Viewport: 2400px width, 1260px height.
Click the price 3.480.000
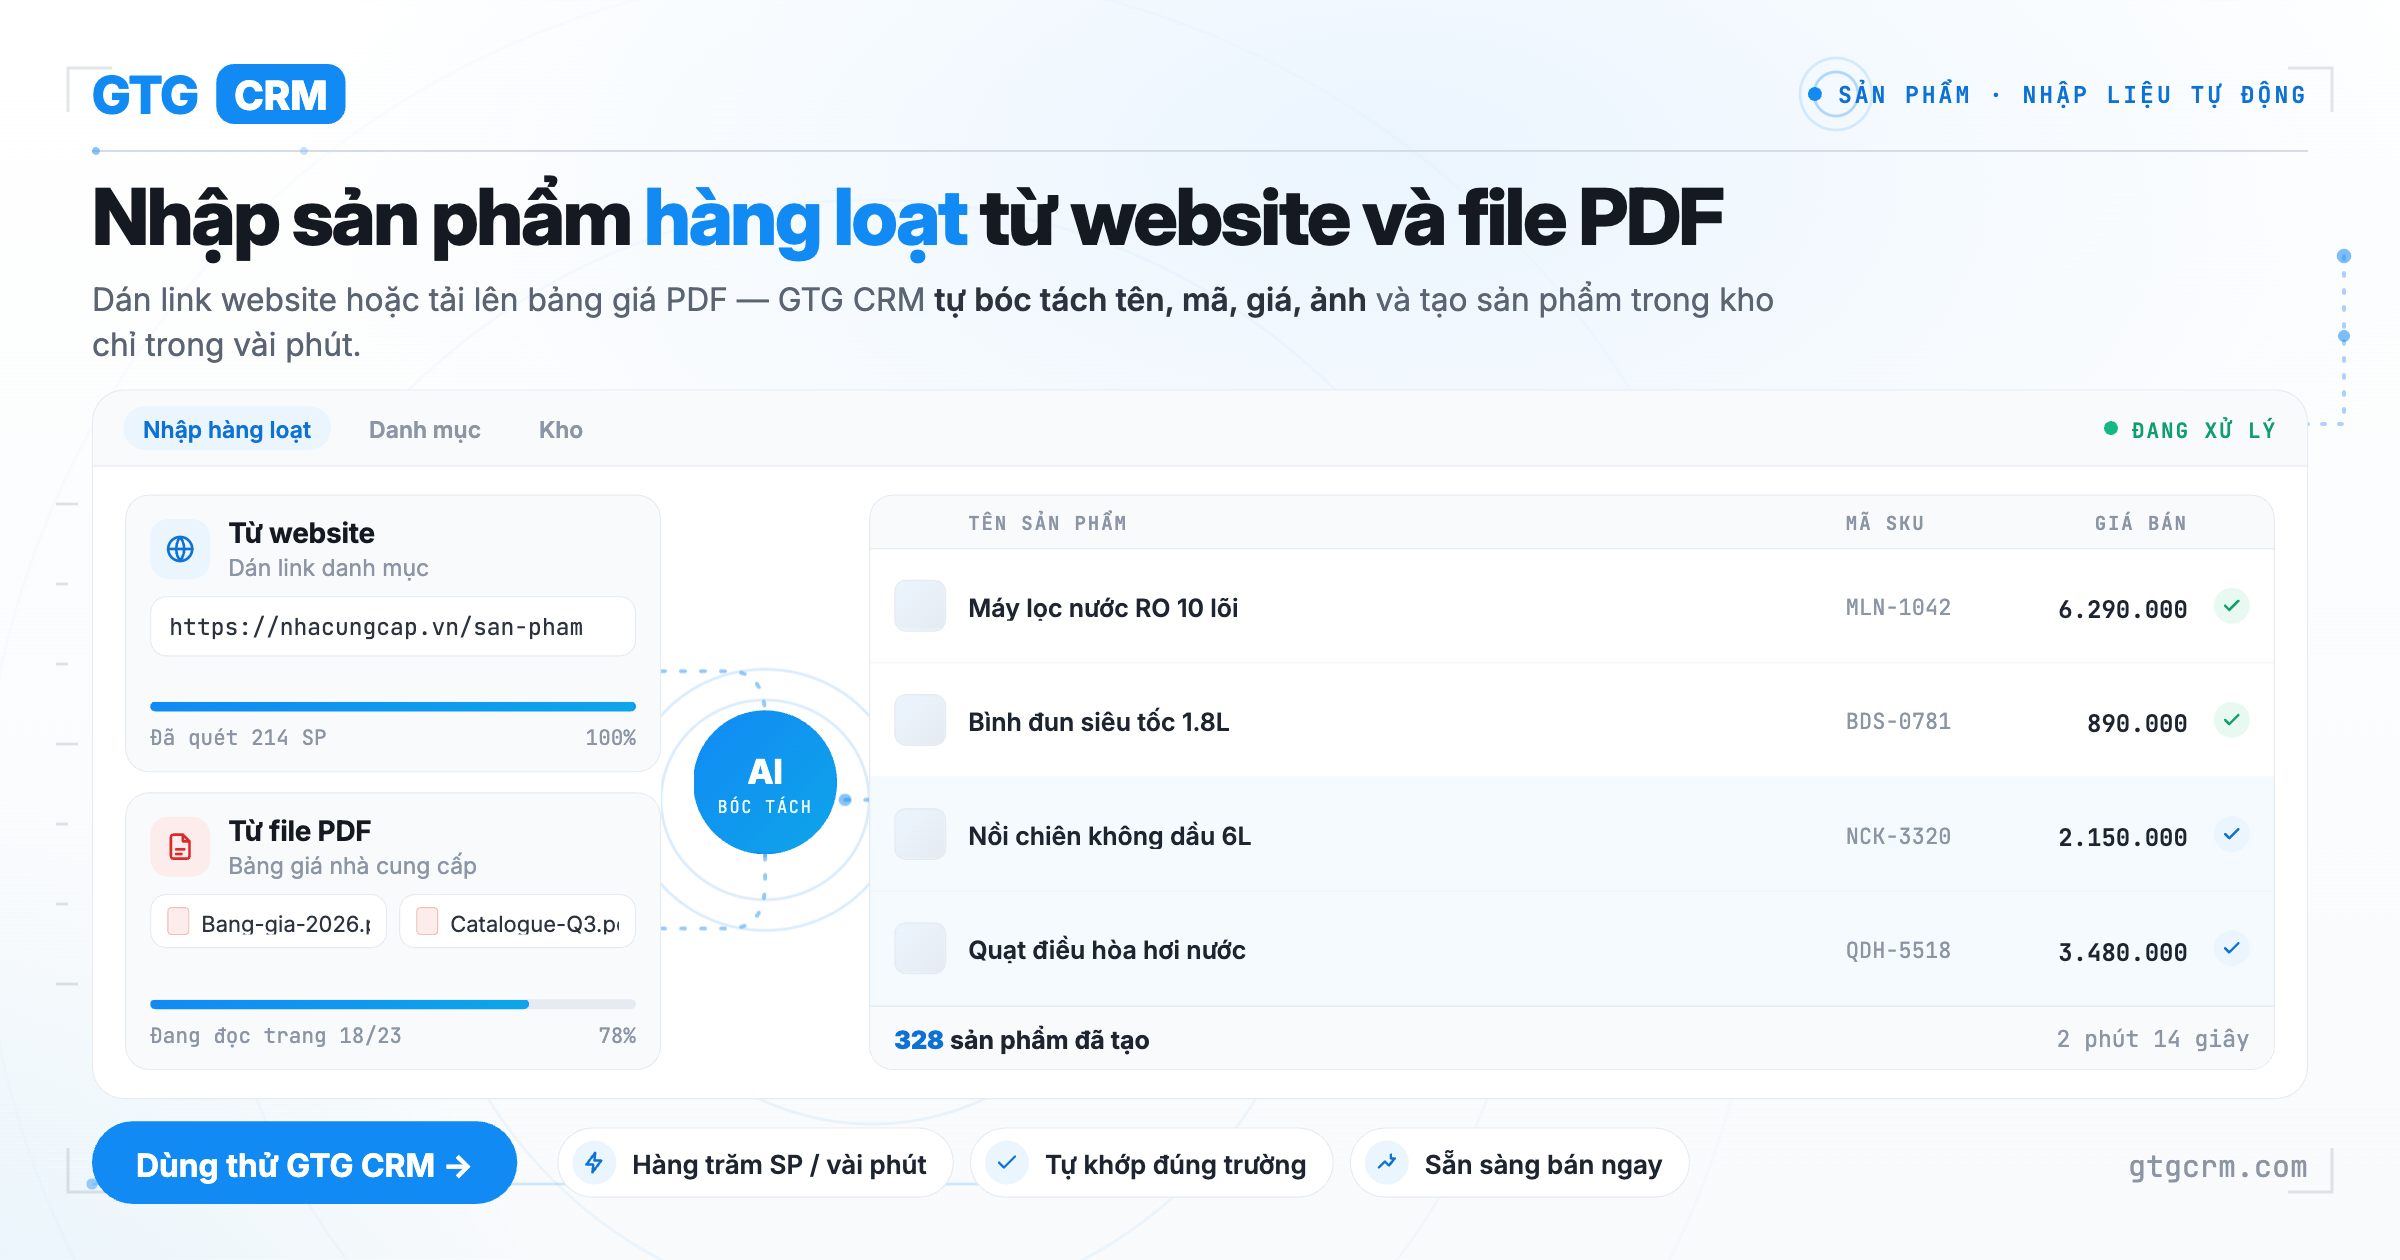click(x=2123, y=952)
